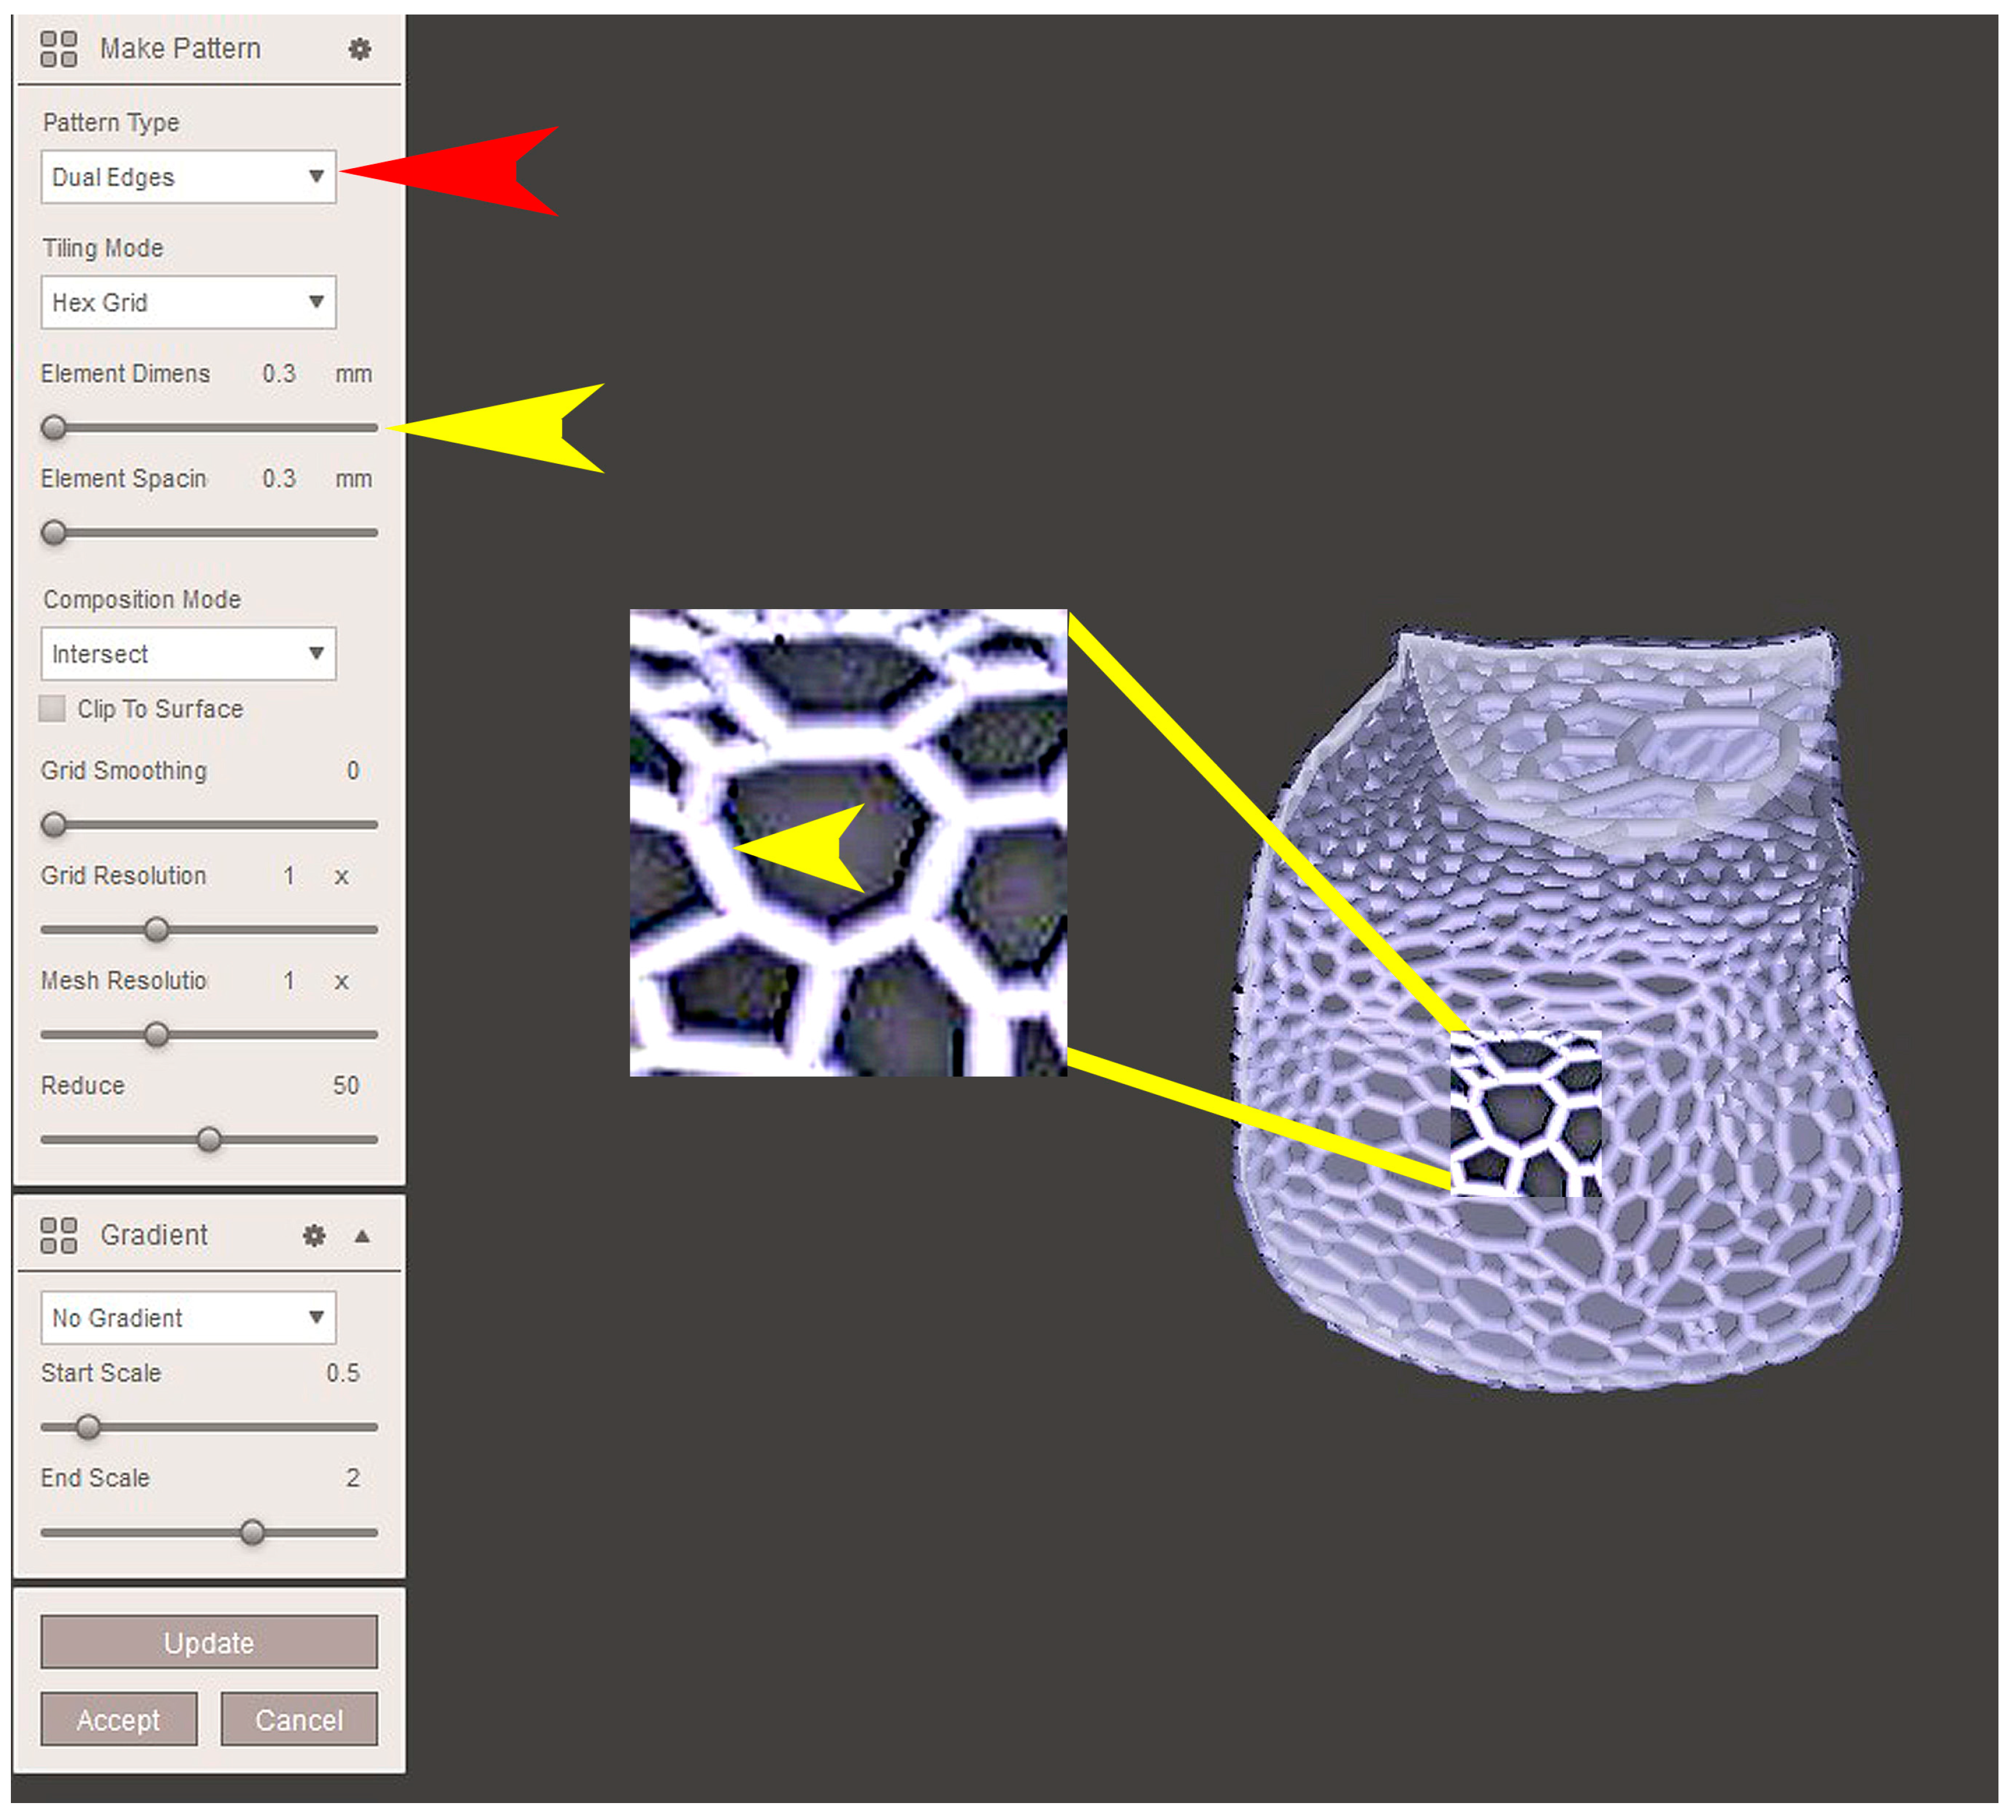
Task: Open the Pattern Type dropdown
Action: pyautogui.click(x=188, y=177)
